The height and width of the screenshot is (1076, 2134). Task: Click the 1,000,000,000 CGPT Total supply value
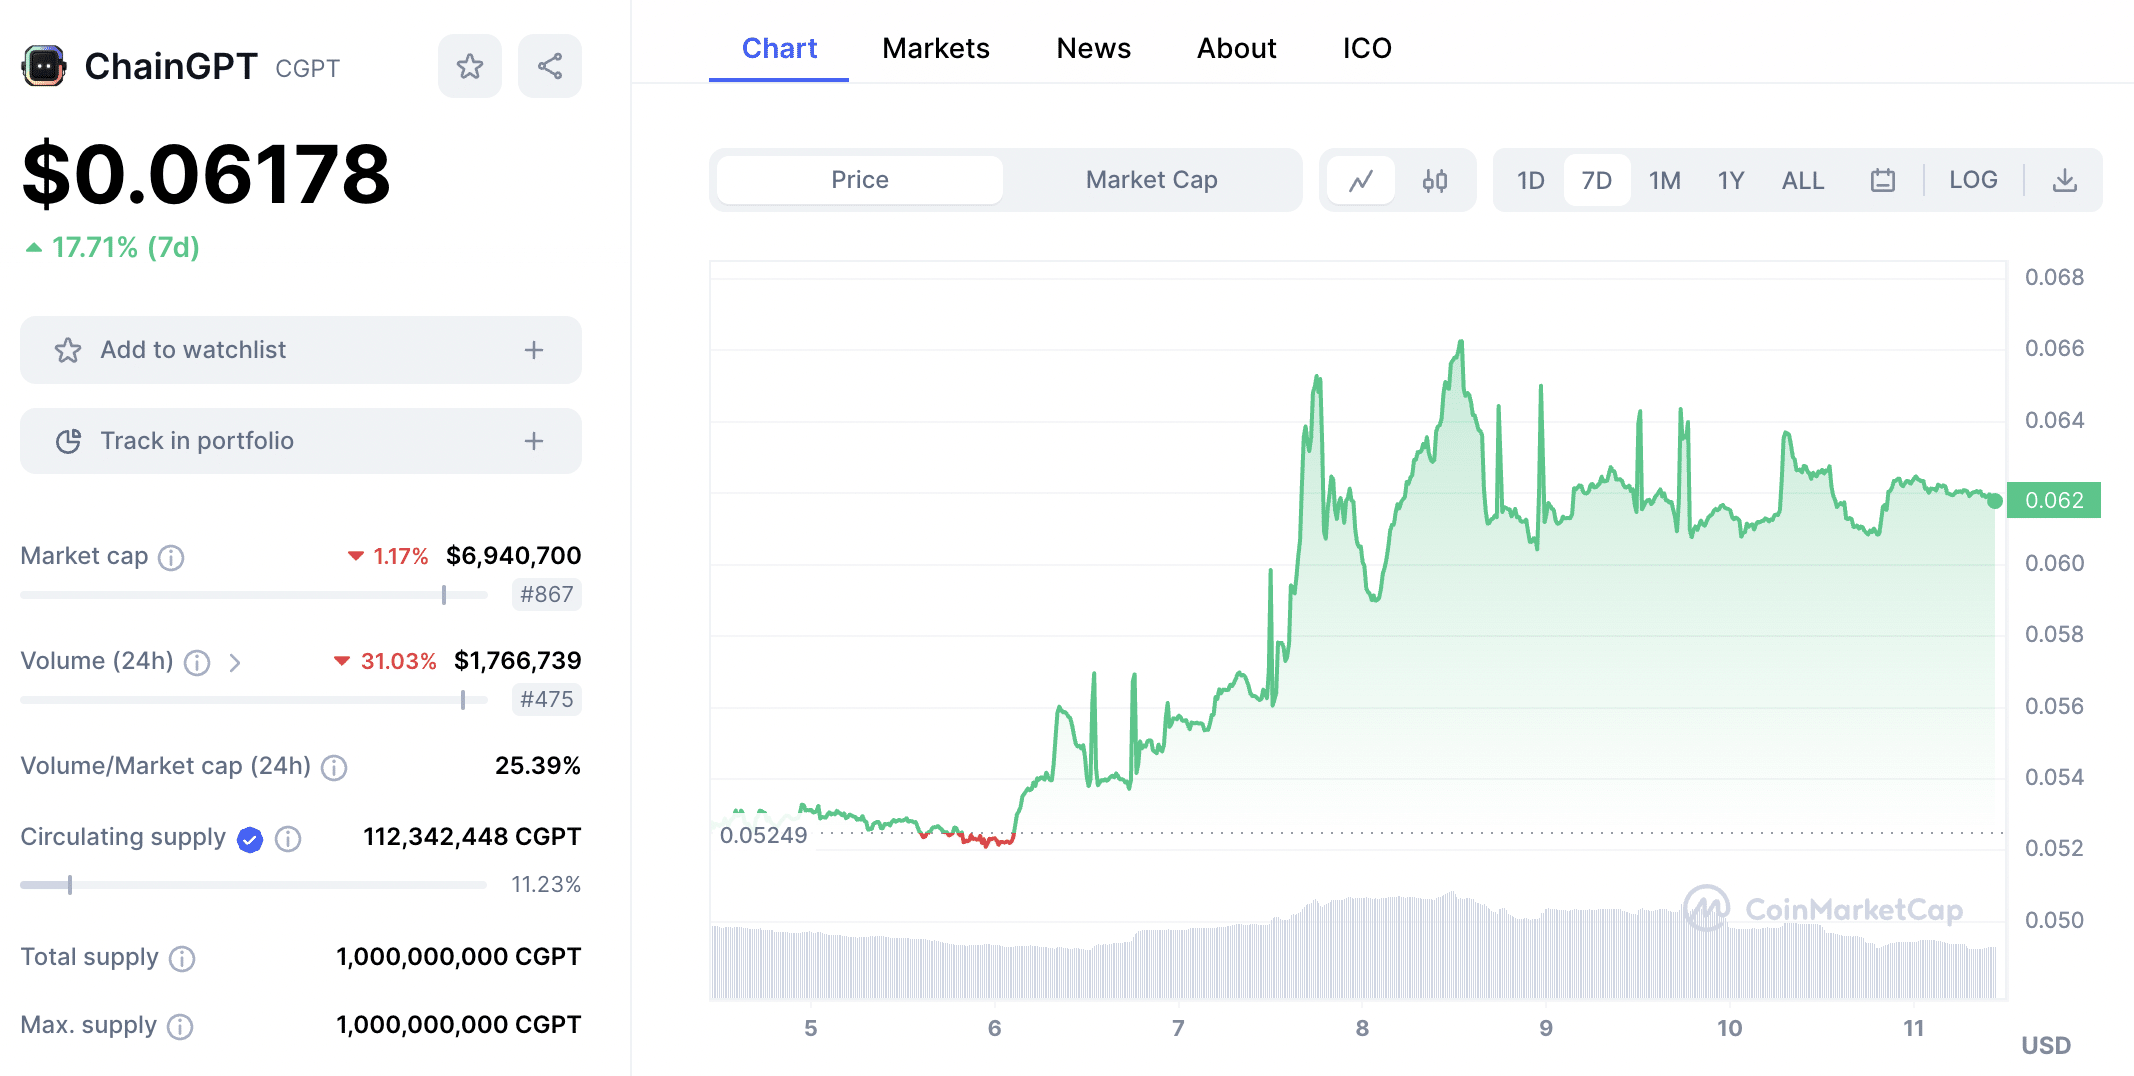(x=459, y=957)
